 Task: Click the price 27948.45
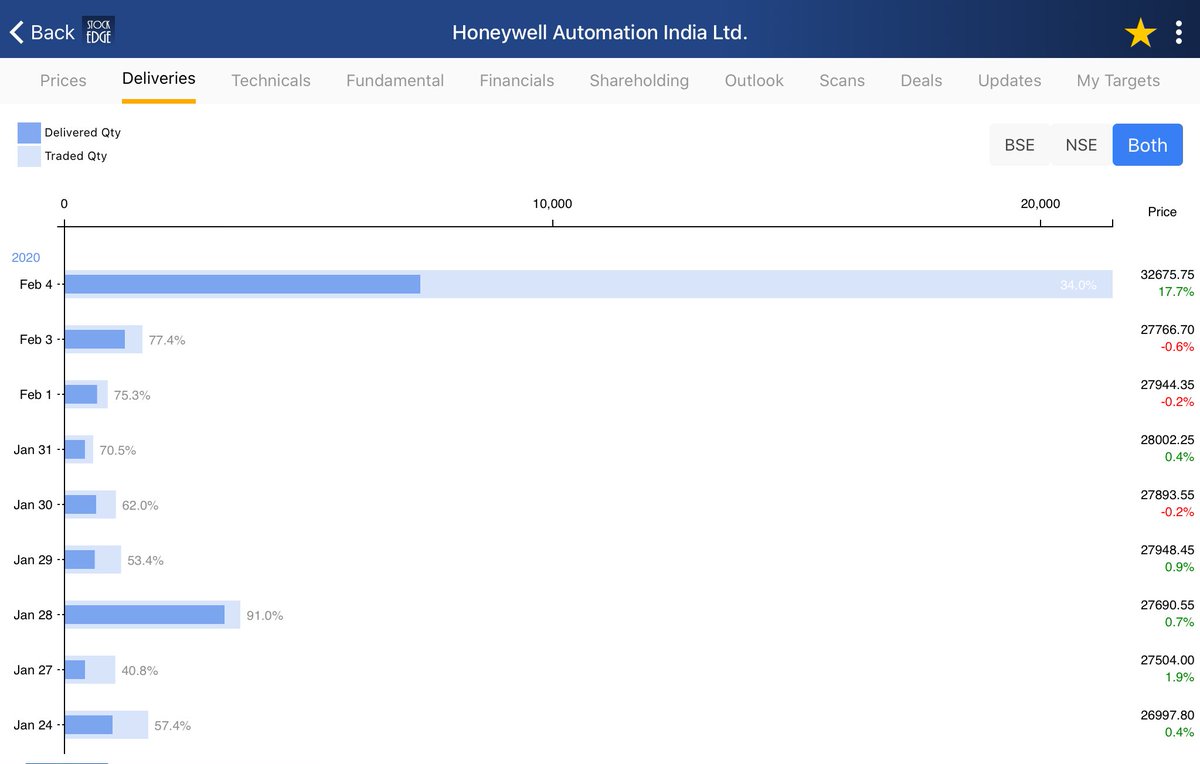click(1167, 549)
